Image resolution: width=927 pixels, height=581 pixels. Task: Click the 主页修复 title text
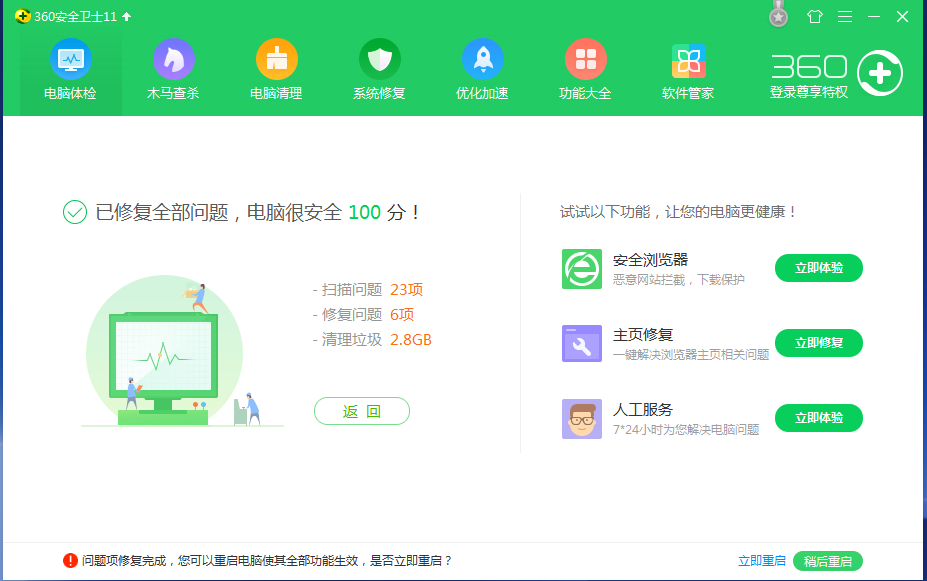[643, 335]
